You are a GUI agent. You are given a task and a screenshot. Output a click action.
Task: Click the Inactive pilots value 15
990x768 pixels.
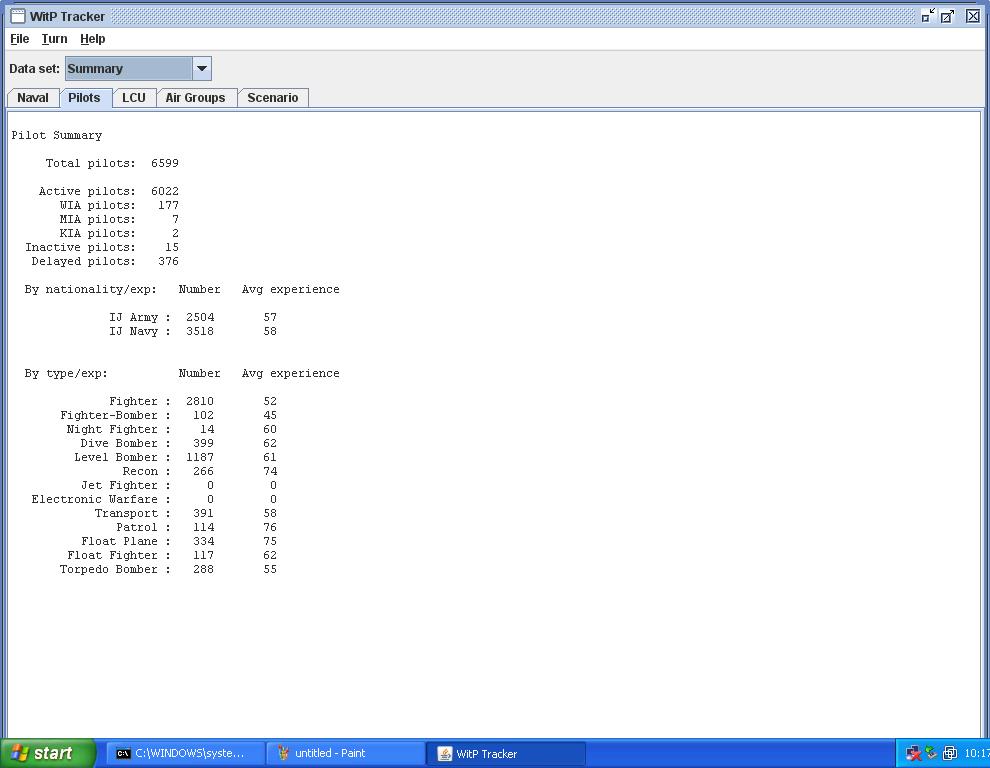tap(172, 247)
